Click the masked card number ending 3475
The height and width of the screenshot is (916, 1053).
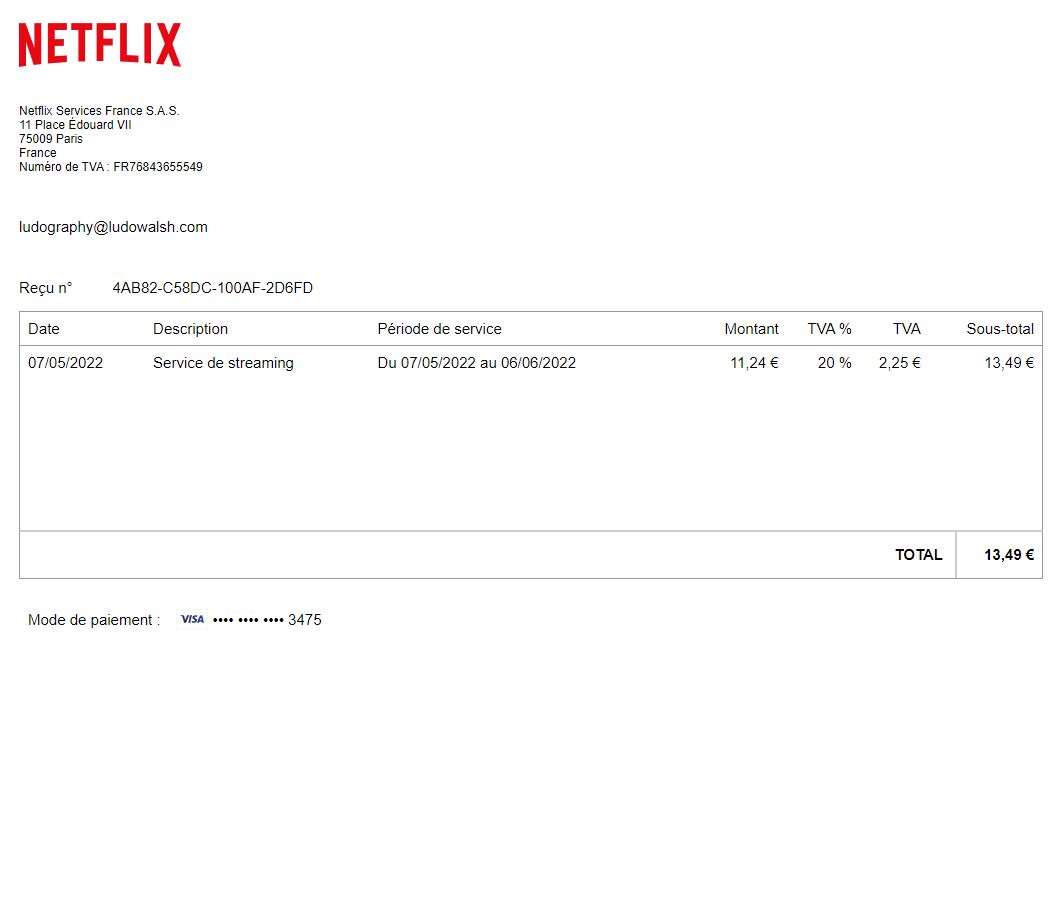[x=267, y=620]
